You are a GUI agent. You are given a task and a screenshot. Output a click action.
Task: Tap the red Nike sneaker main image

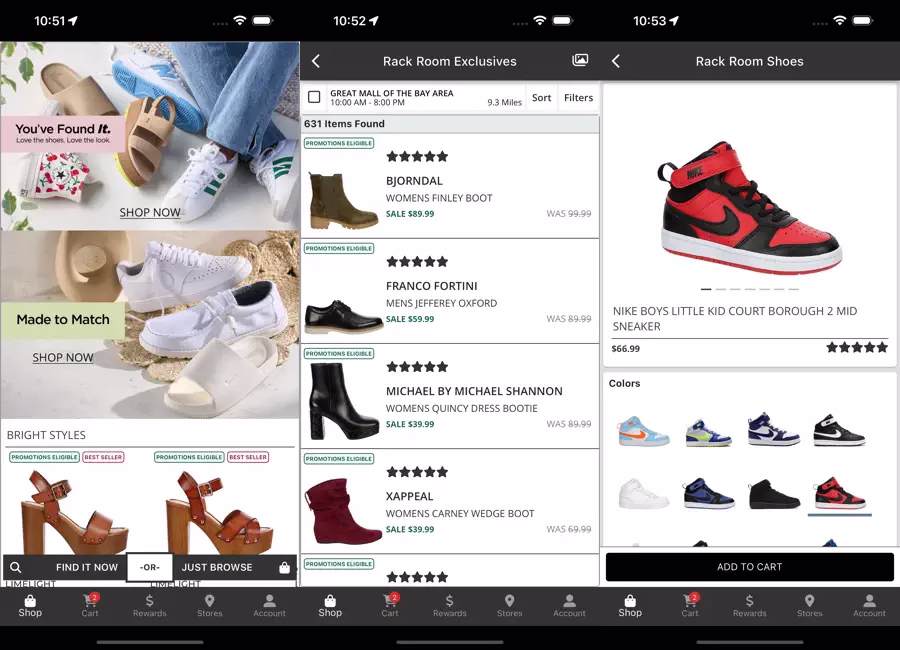point(750,208)
